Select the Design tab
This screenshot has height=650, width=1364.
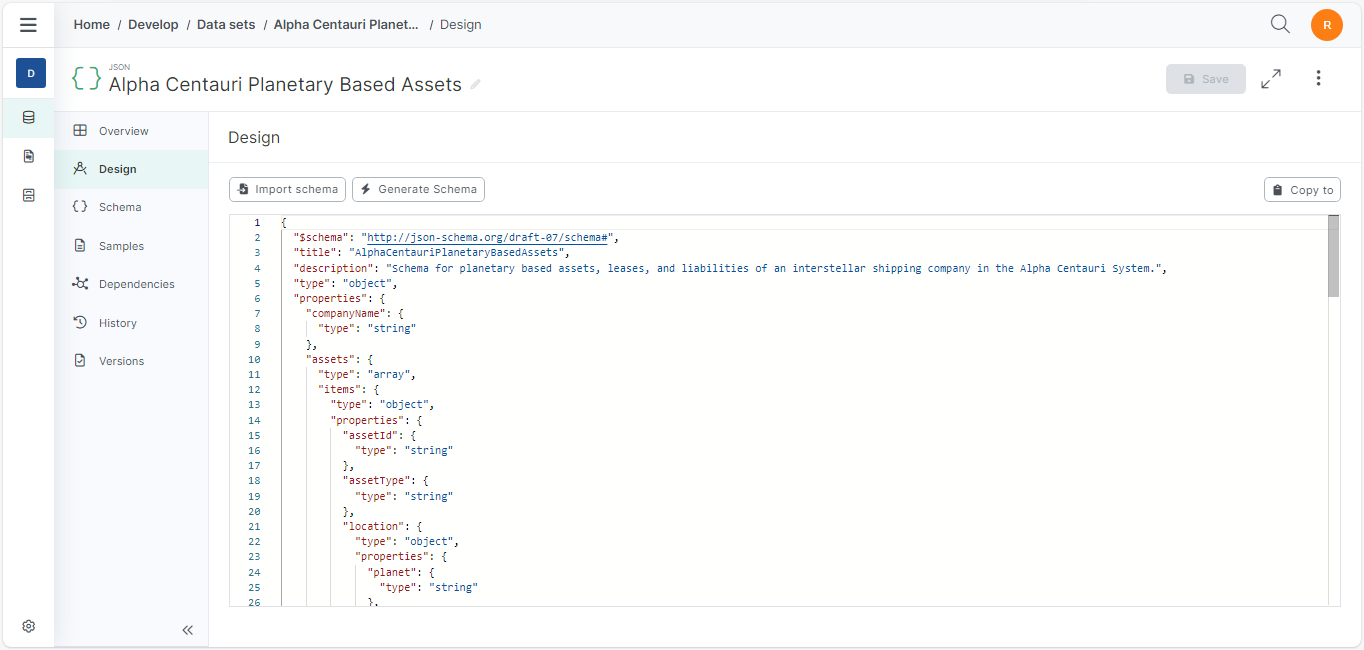[131, 169]
